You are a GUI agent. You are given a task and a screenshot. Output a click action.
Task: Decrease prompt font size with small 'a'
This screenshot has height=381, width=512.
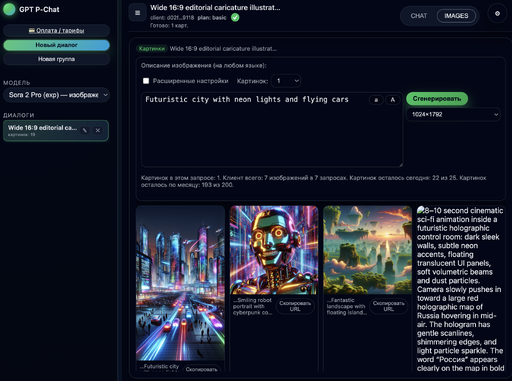(376, 100)
